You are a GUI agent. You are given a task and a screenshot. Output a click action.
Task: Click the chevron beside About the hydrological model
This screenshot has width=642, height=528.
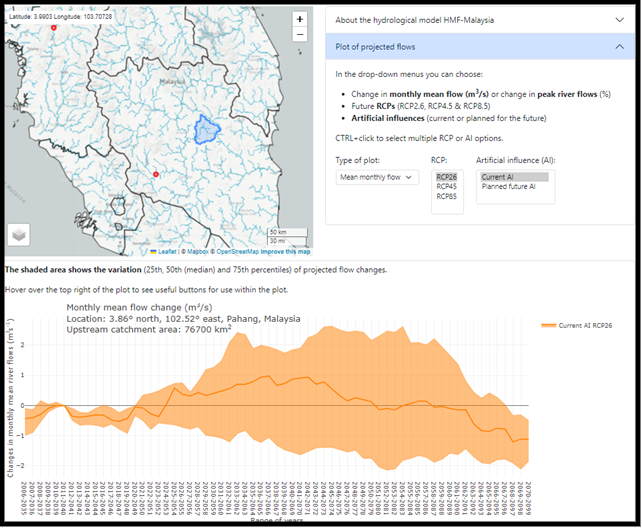619,20
